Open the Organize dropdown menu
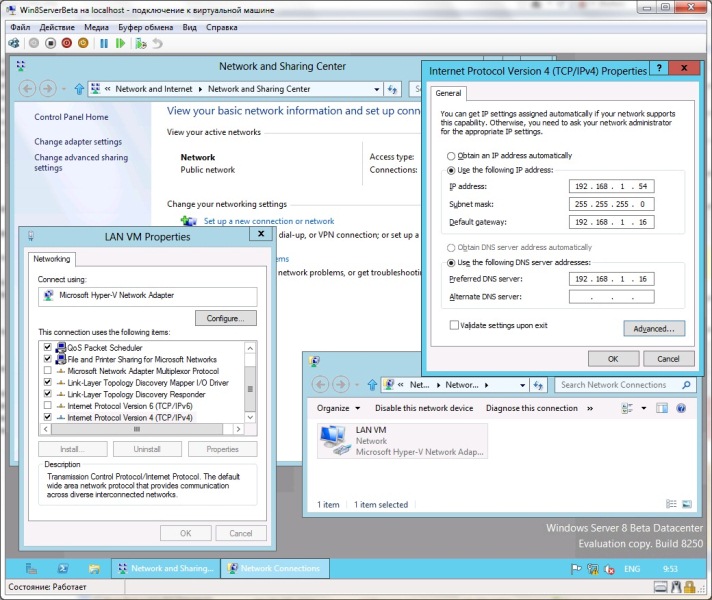 pos(338,408)
